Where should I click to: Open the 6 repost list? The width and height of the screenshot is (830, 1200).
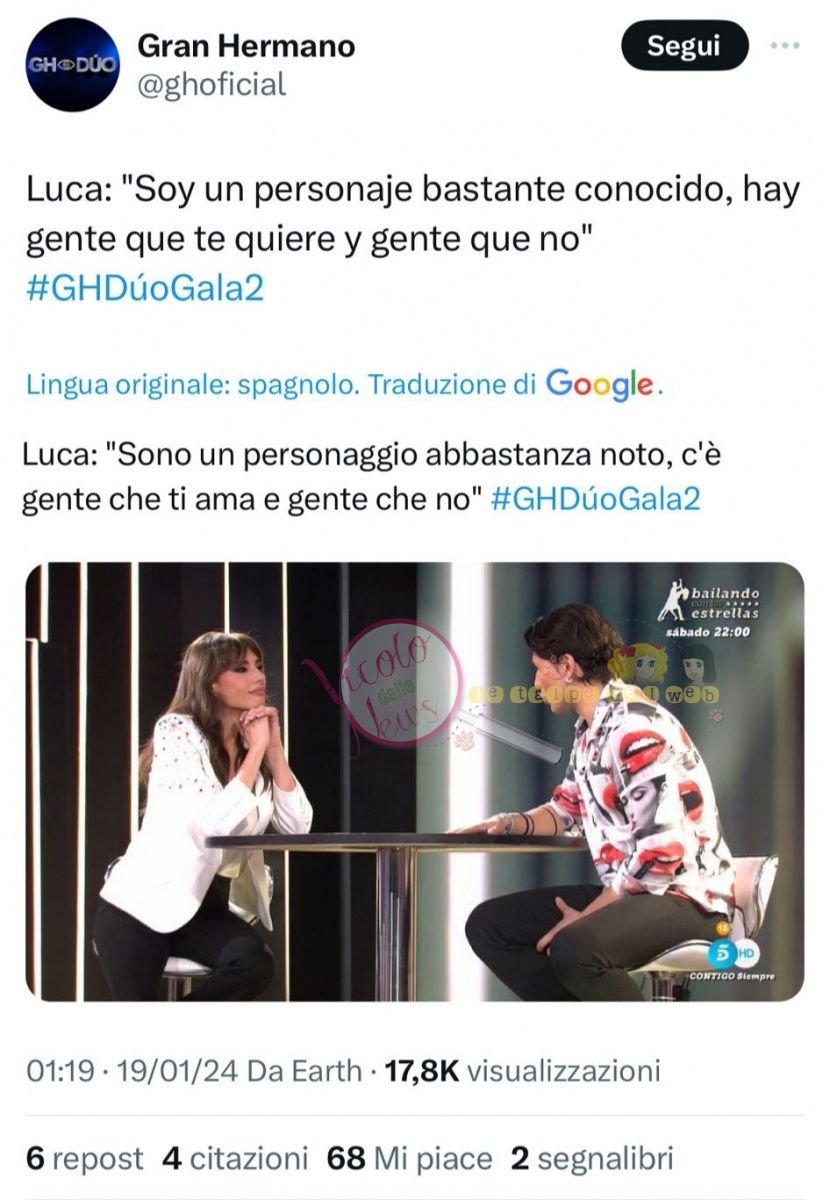pos(84,1159)
